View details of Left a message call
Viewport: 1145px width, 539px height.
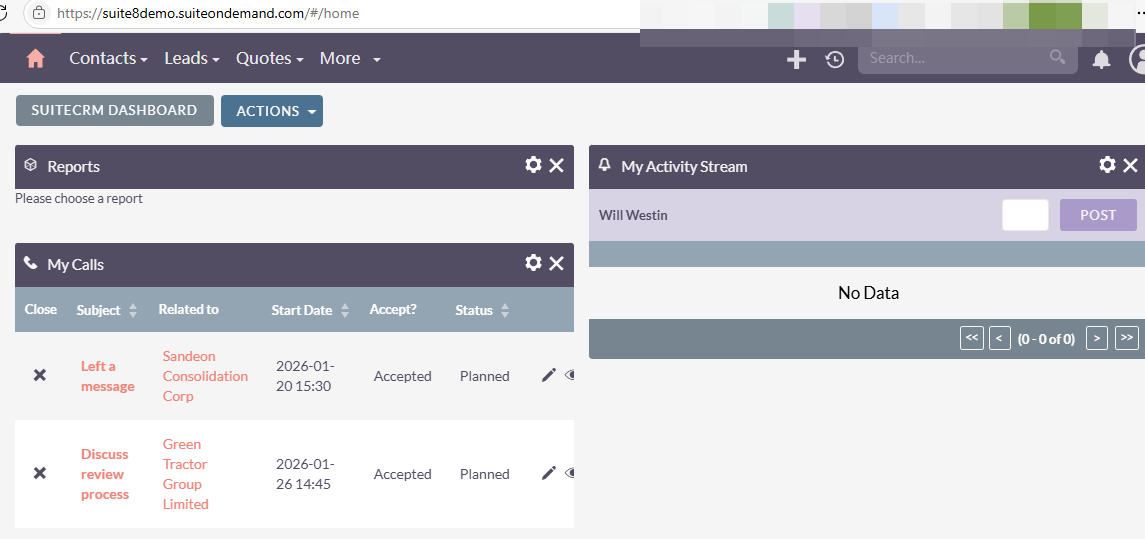point(570,375)
